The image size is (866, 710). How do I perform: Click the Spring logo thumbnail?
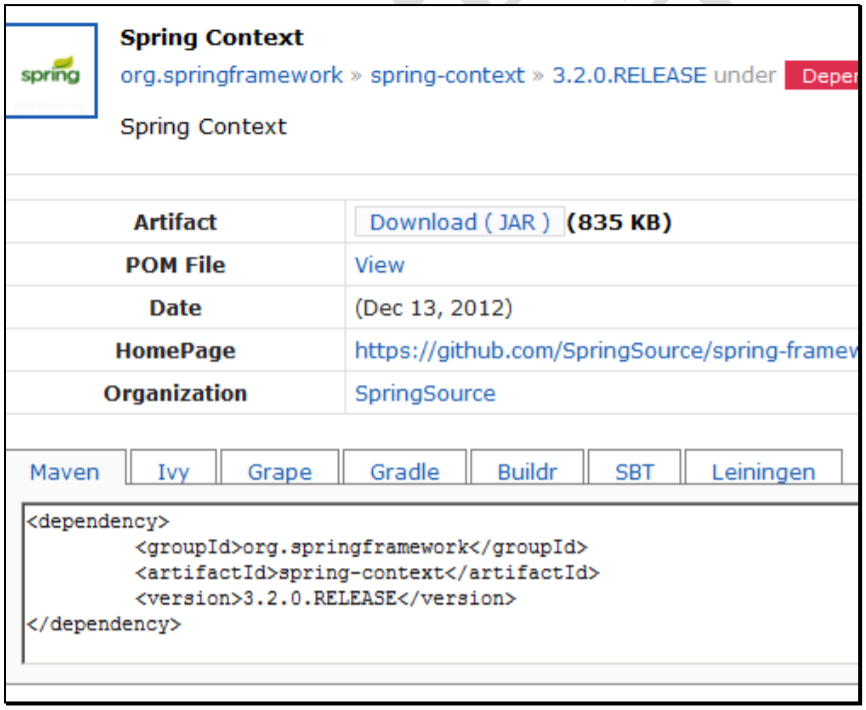[51, 71]
